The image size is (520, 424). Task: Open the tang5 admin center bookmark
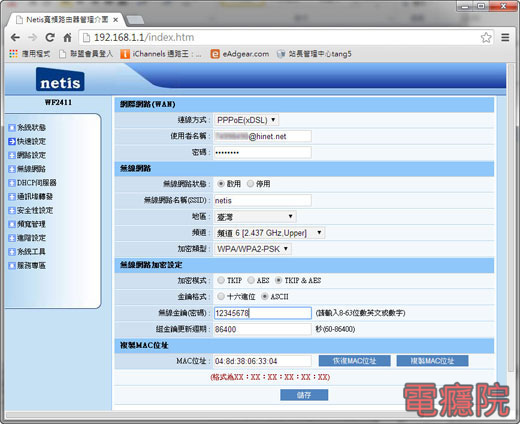(x=314, y=54)
